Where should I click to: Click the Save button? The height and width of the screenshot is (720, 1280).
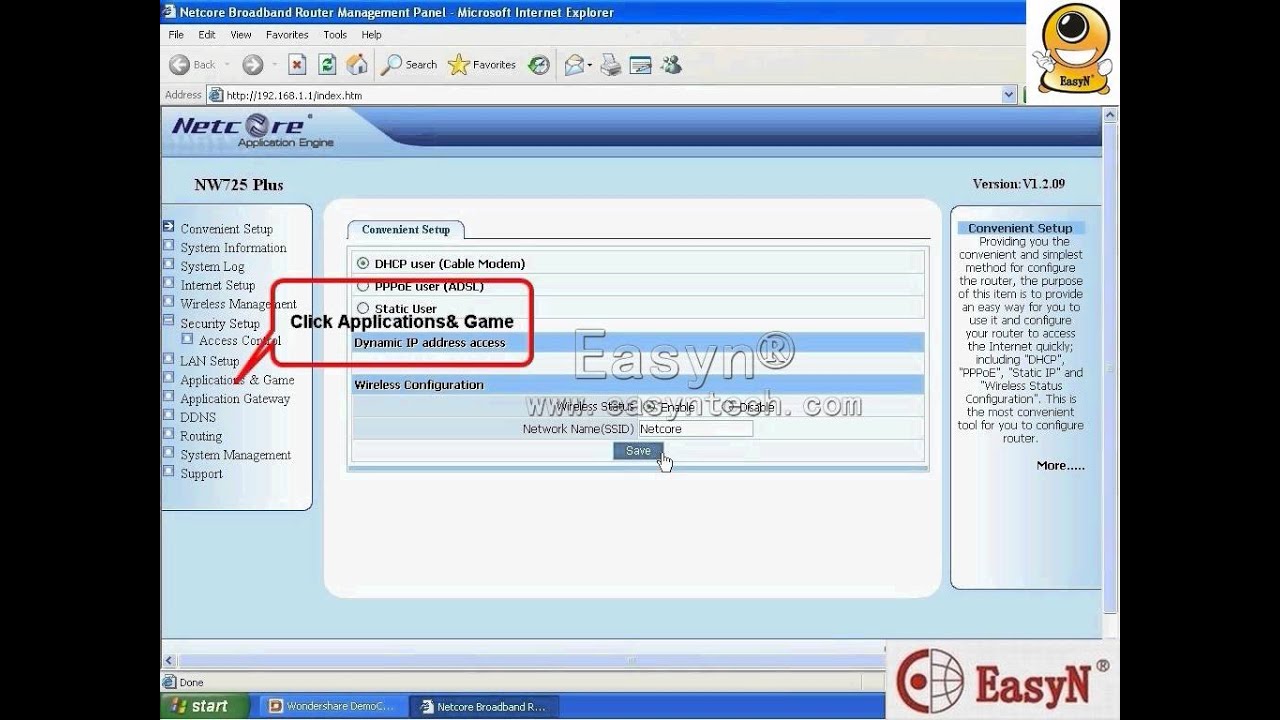click(x=638, y=451)
